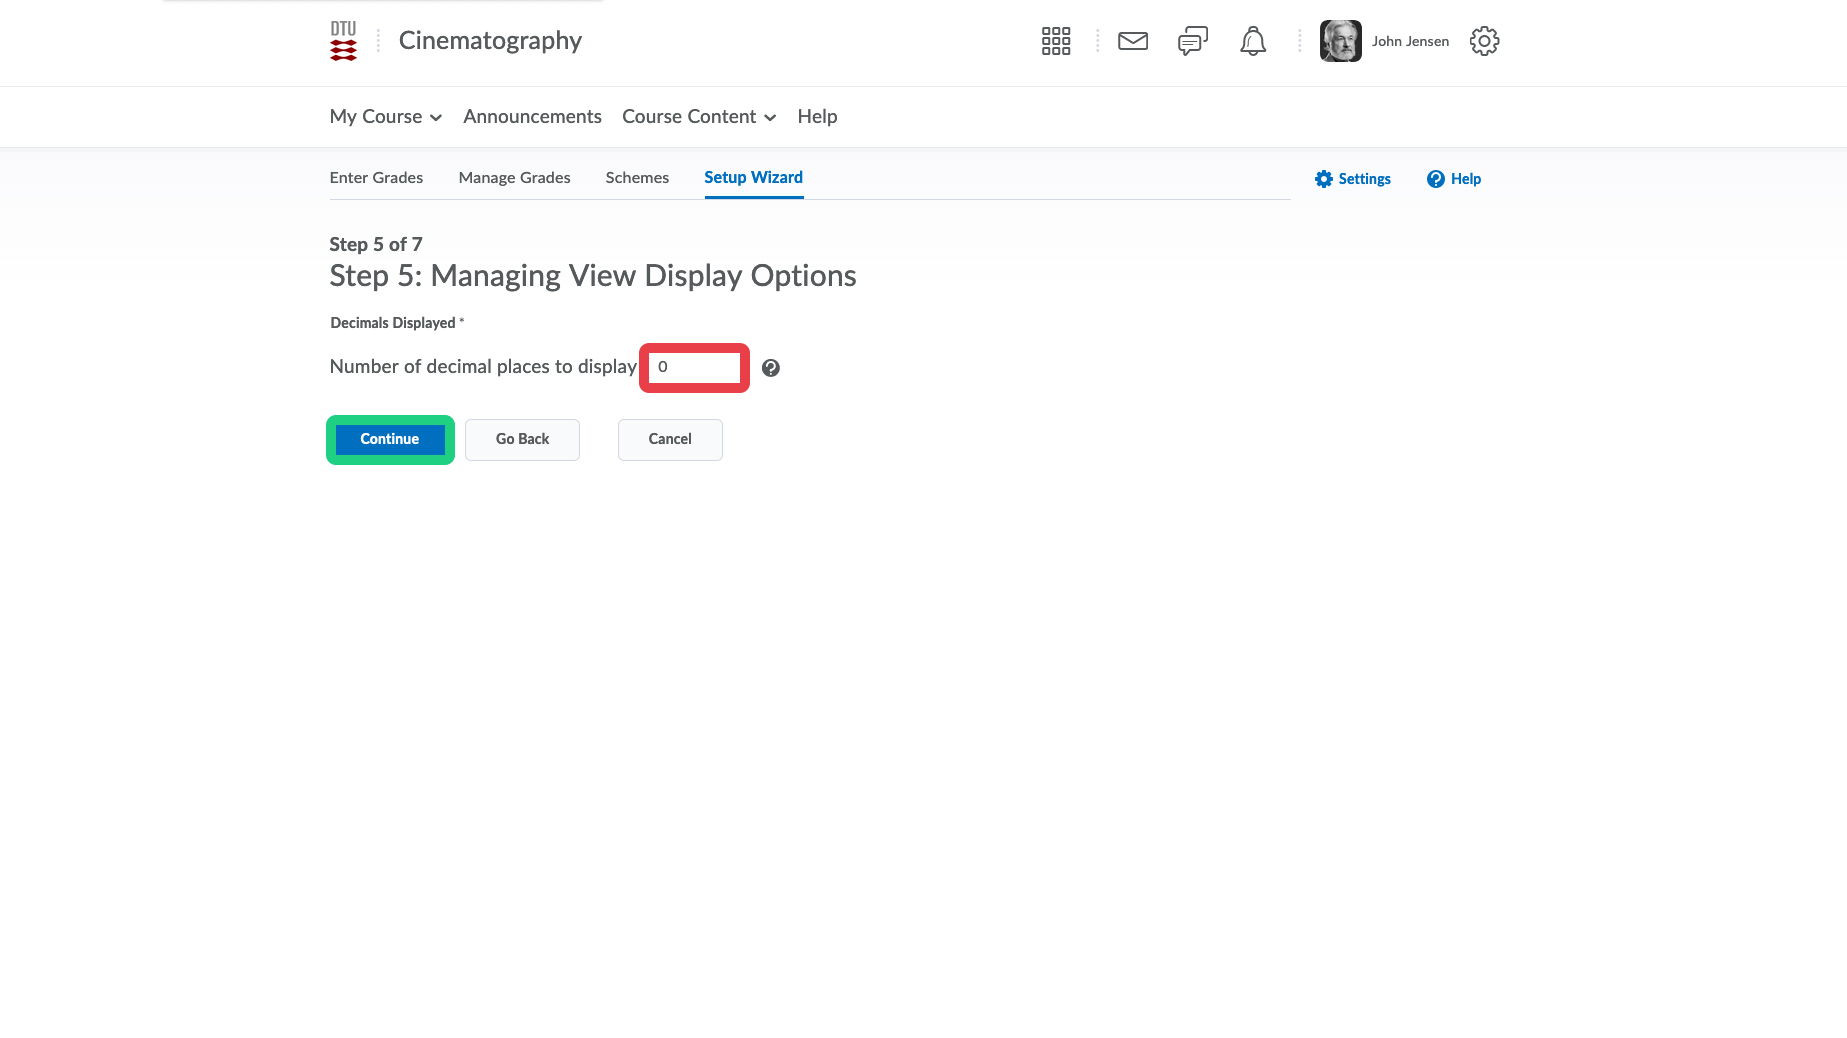Image resolution: width=1847 pixels, height=1038 pixels.
Task: Open the John Jensen user menu
Action: tap(1409, 41)
